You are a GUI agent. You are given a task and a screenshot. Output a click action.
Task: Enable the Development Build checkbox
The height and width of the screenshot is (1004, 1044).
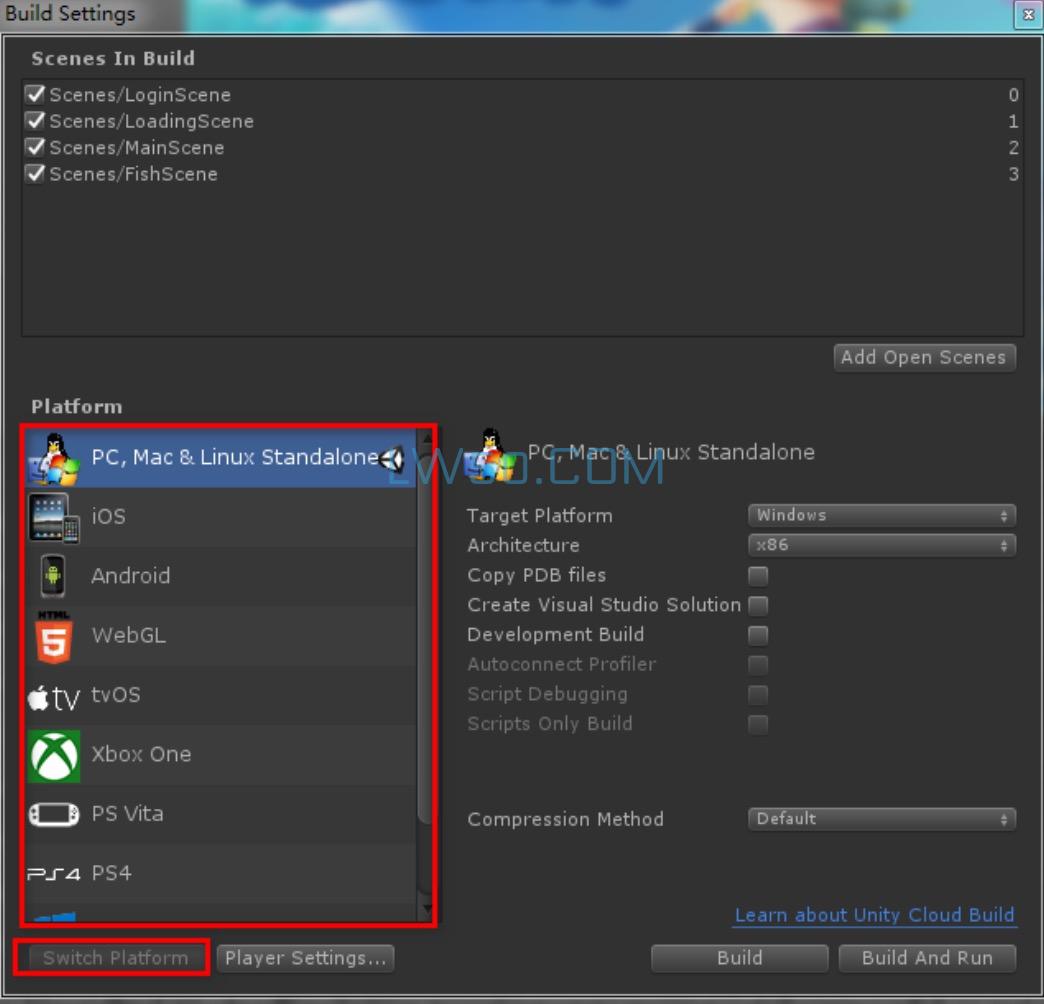click(759, 635)
